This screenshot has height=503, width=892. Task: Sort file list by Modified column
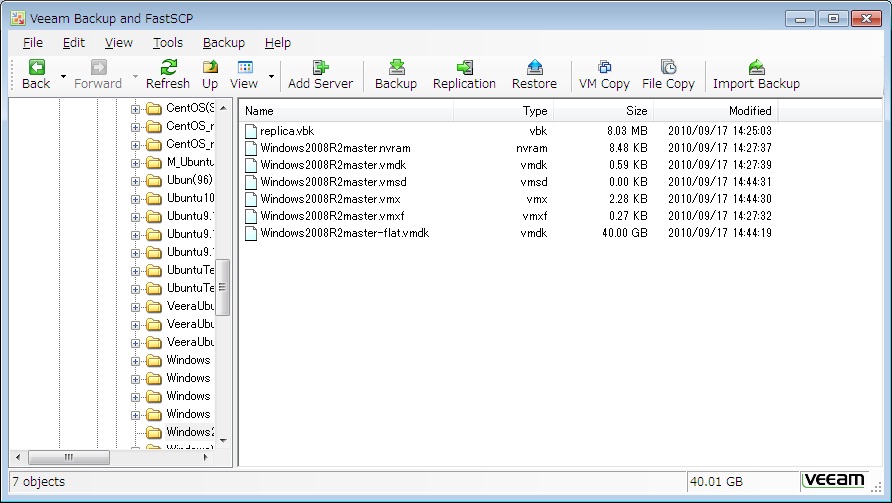tap(716, 111)
